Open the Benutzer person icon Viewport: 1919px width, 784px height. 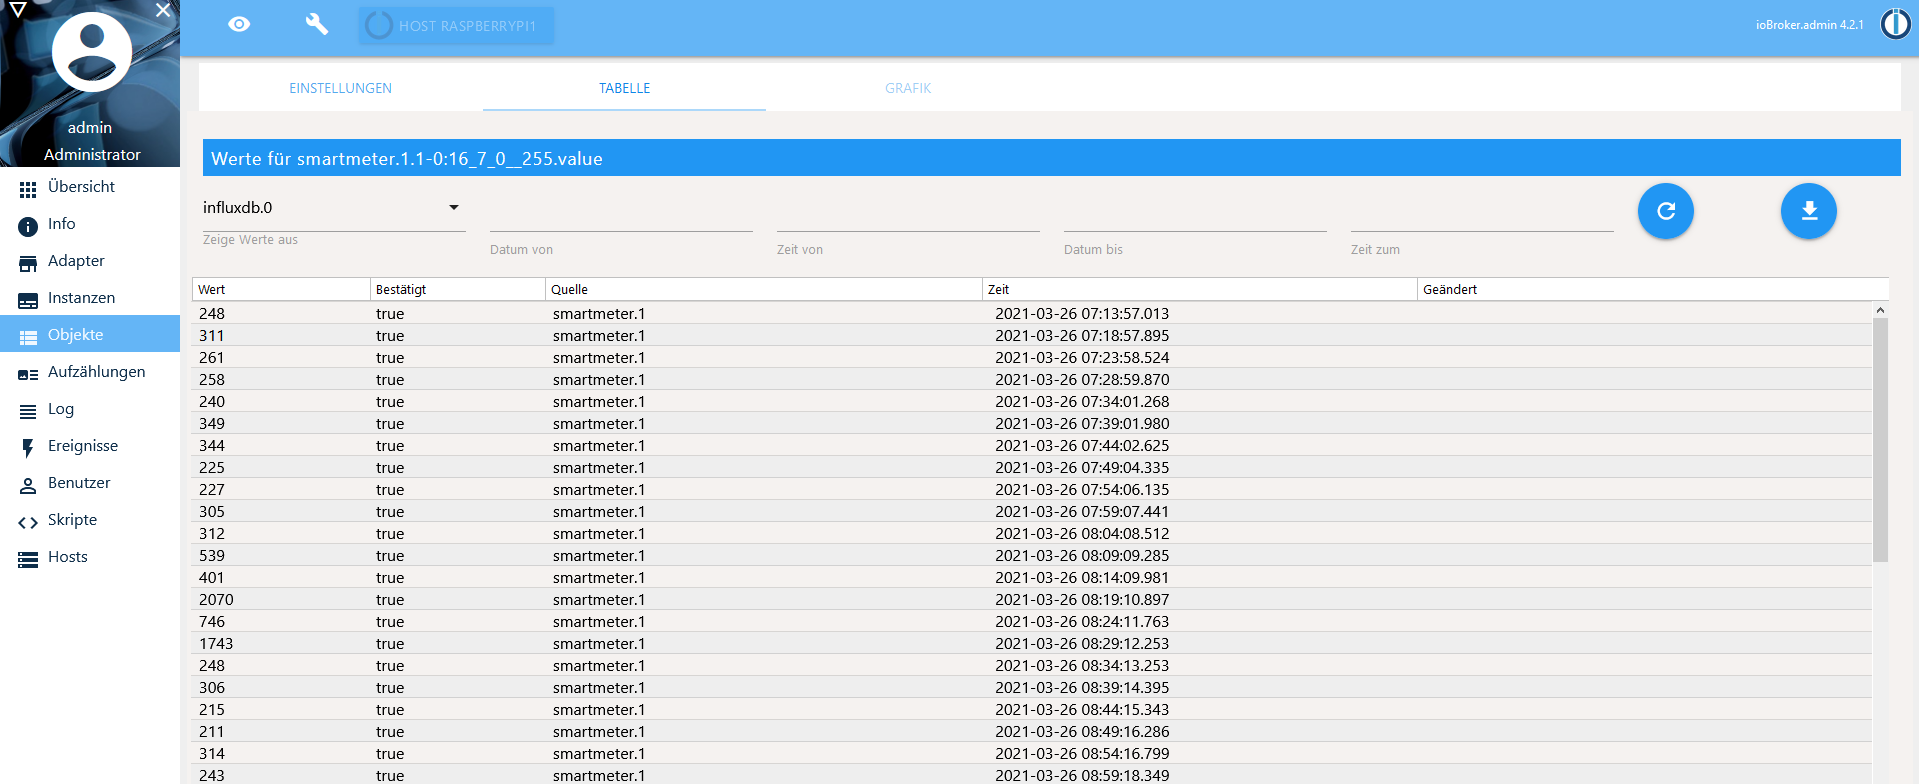(28, 485)
